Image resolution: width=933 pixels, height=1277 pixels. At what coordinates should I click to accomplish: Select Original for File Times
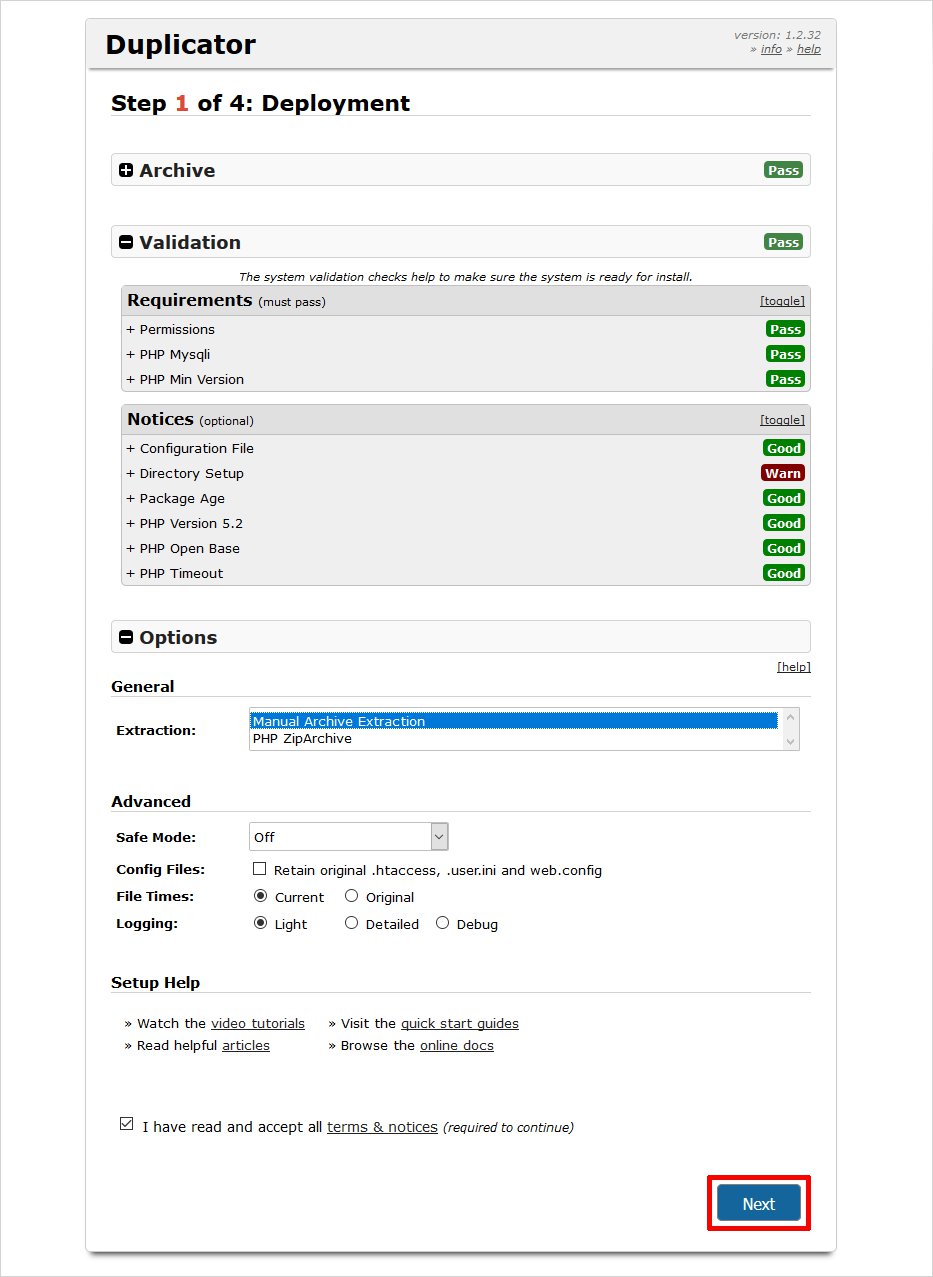click(351, 897)
